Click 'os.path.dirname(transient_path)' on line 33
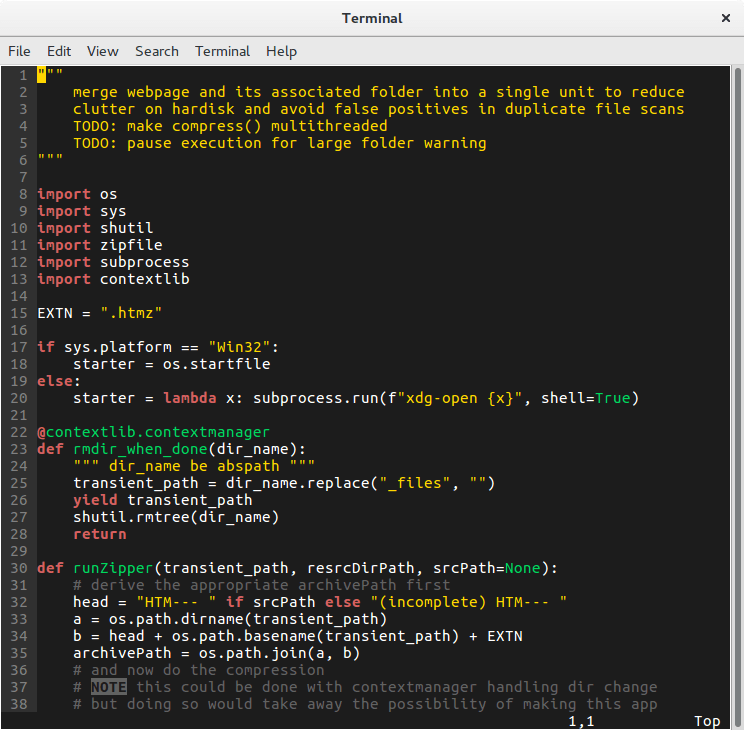The image size is (744, 730). pyautogui.click(x=248, y=619)
